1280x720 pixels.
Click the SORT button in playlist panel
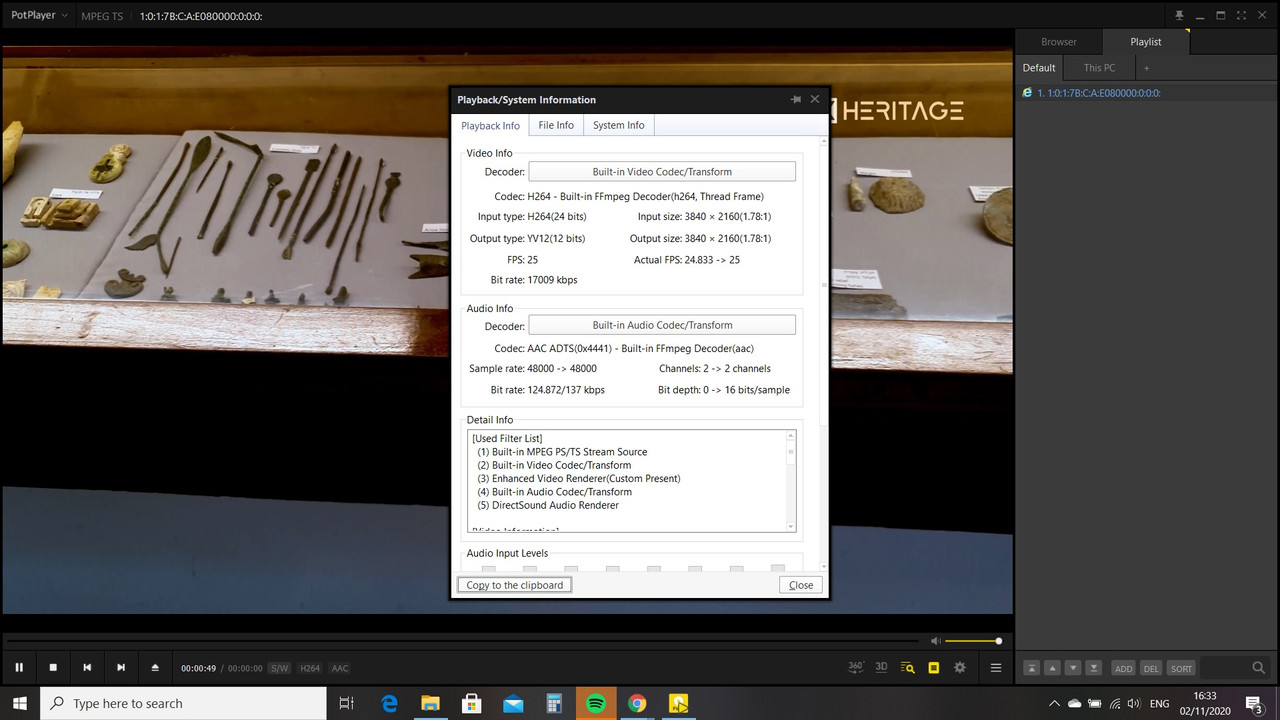coord(1181,668)
